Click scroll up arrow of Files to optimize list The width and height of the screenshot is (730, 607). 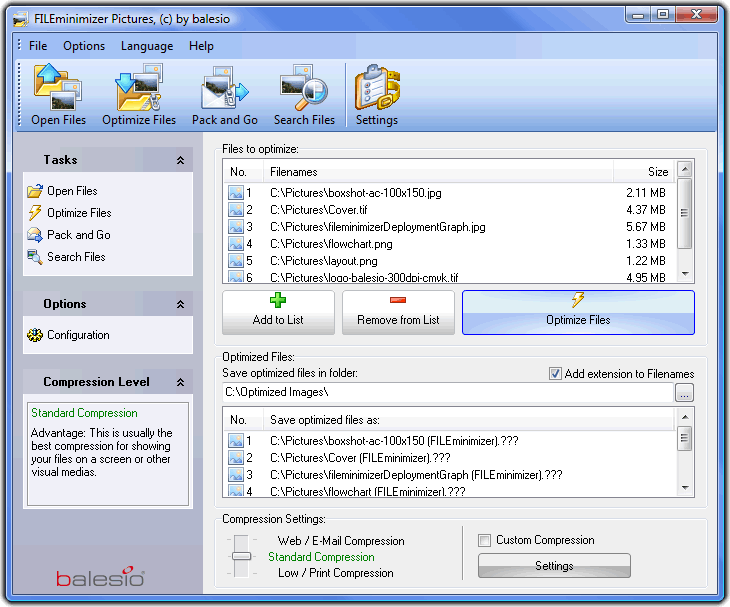[684, 169]
